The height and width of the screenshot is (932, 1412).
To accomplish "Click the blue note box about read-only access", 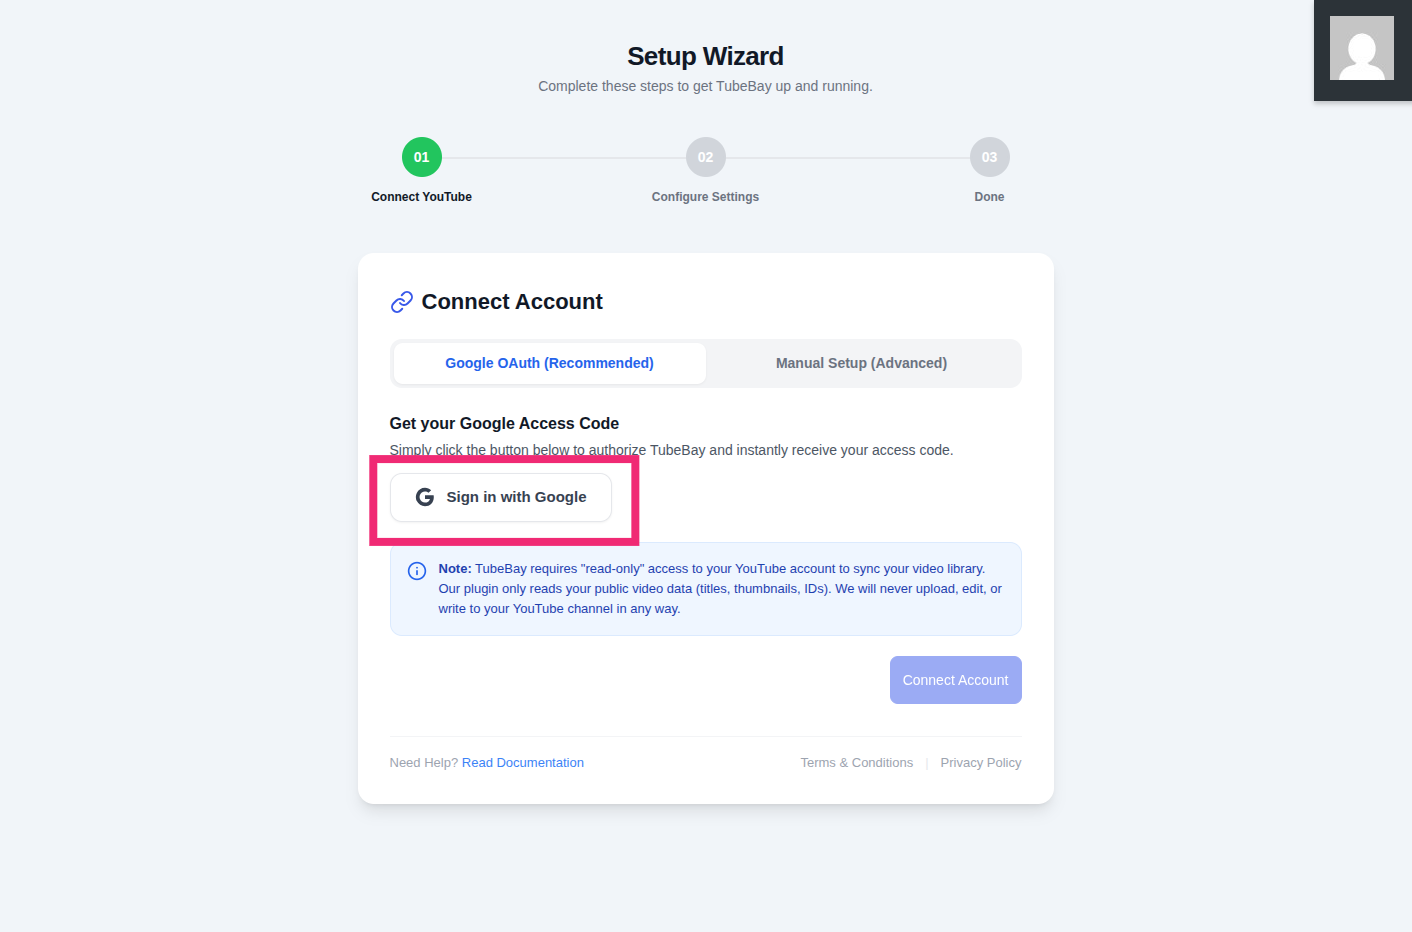I will 705,588.
